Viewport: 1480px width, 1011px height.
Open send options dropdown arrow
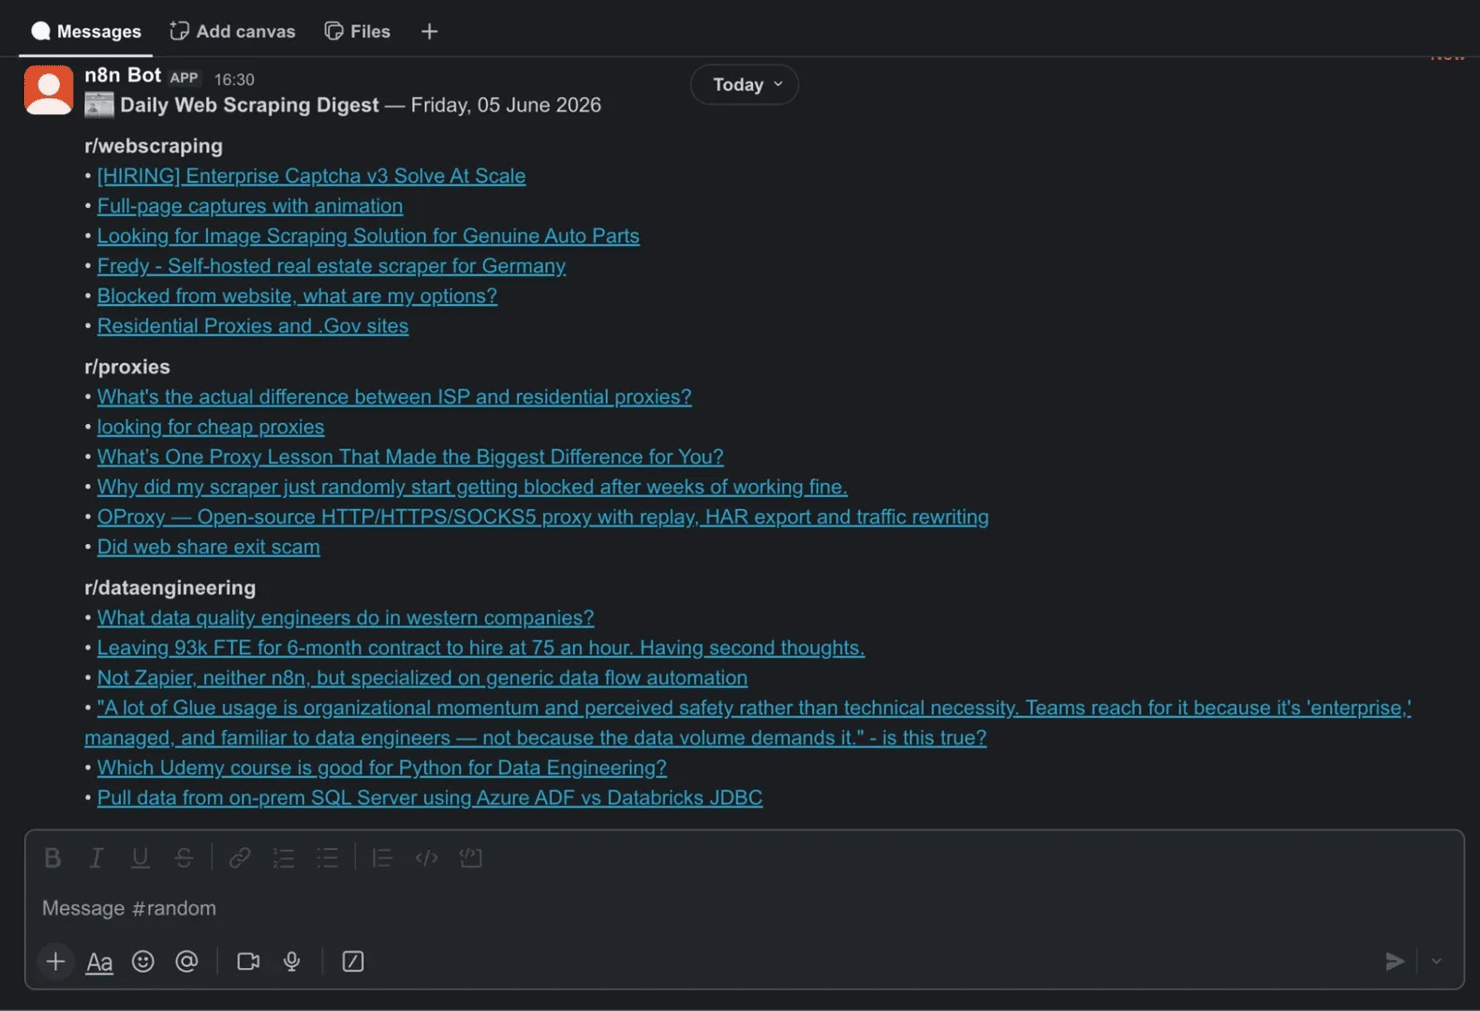tap(1437, 962)
